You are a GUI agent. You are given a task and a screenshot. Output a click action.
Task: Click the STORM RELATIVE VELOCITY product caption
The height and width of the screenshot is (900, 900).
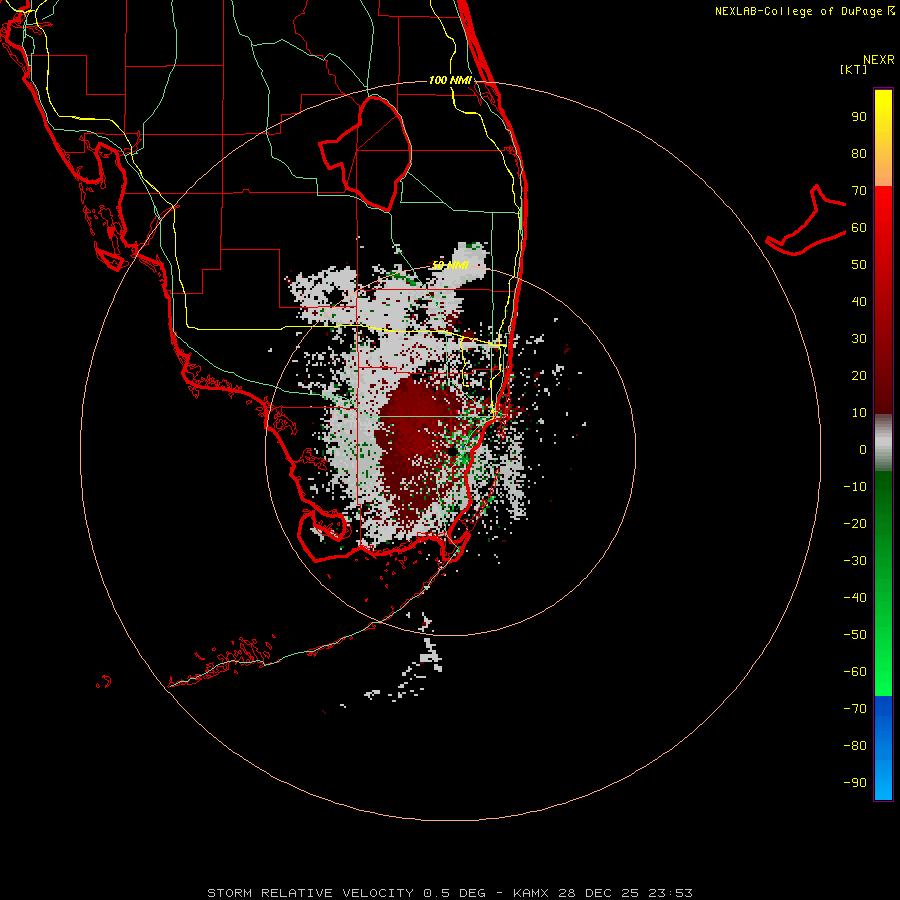tap(310, 893)
